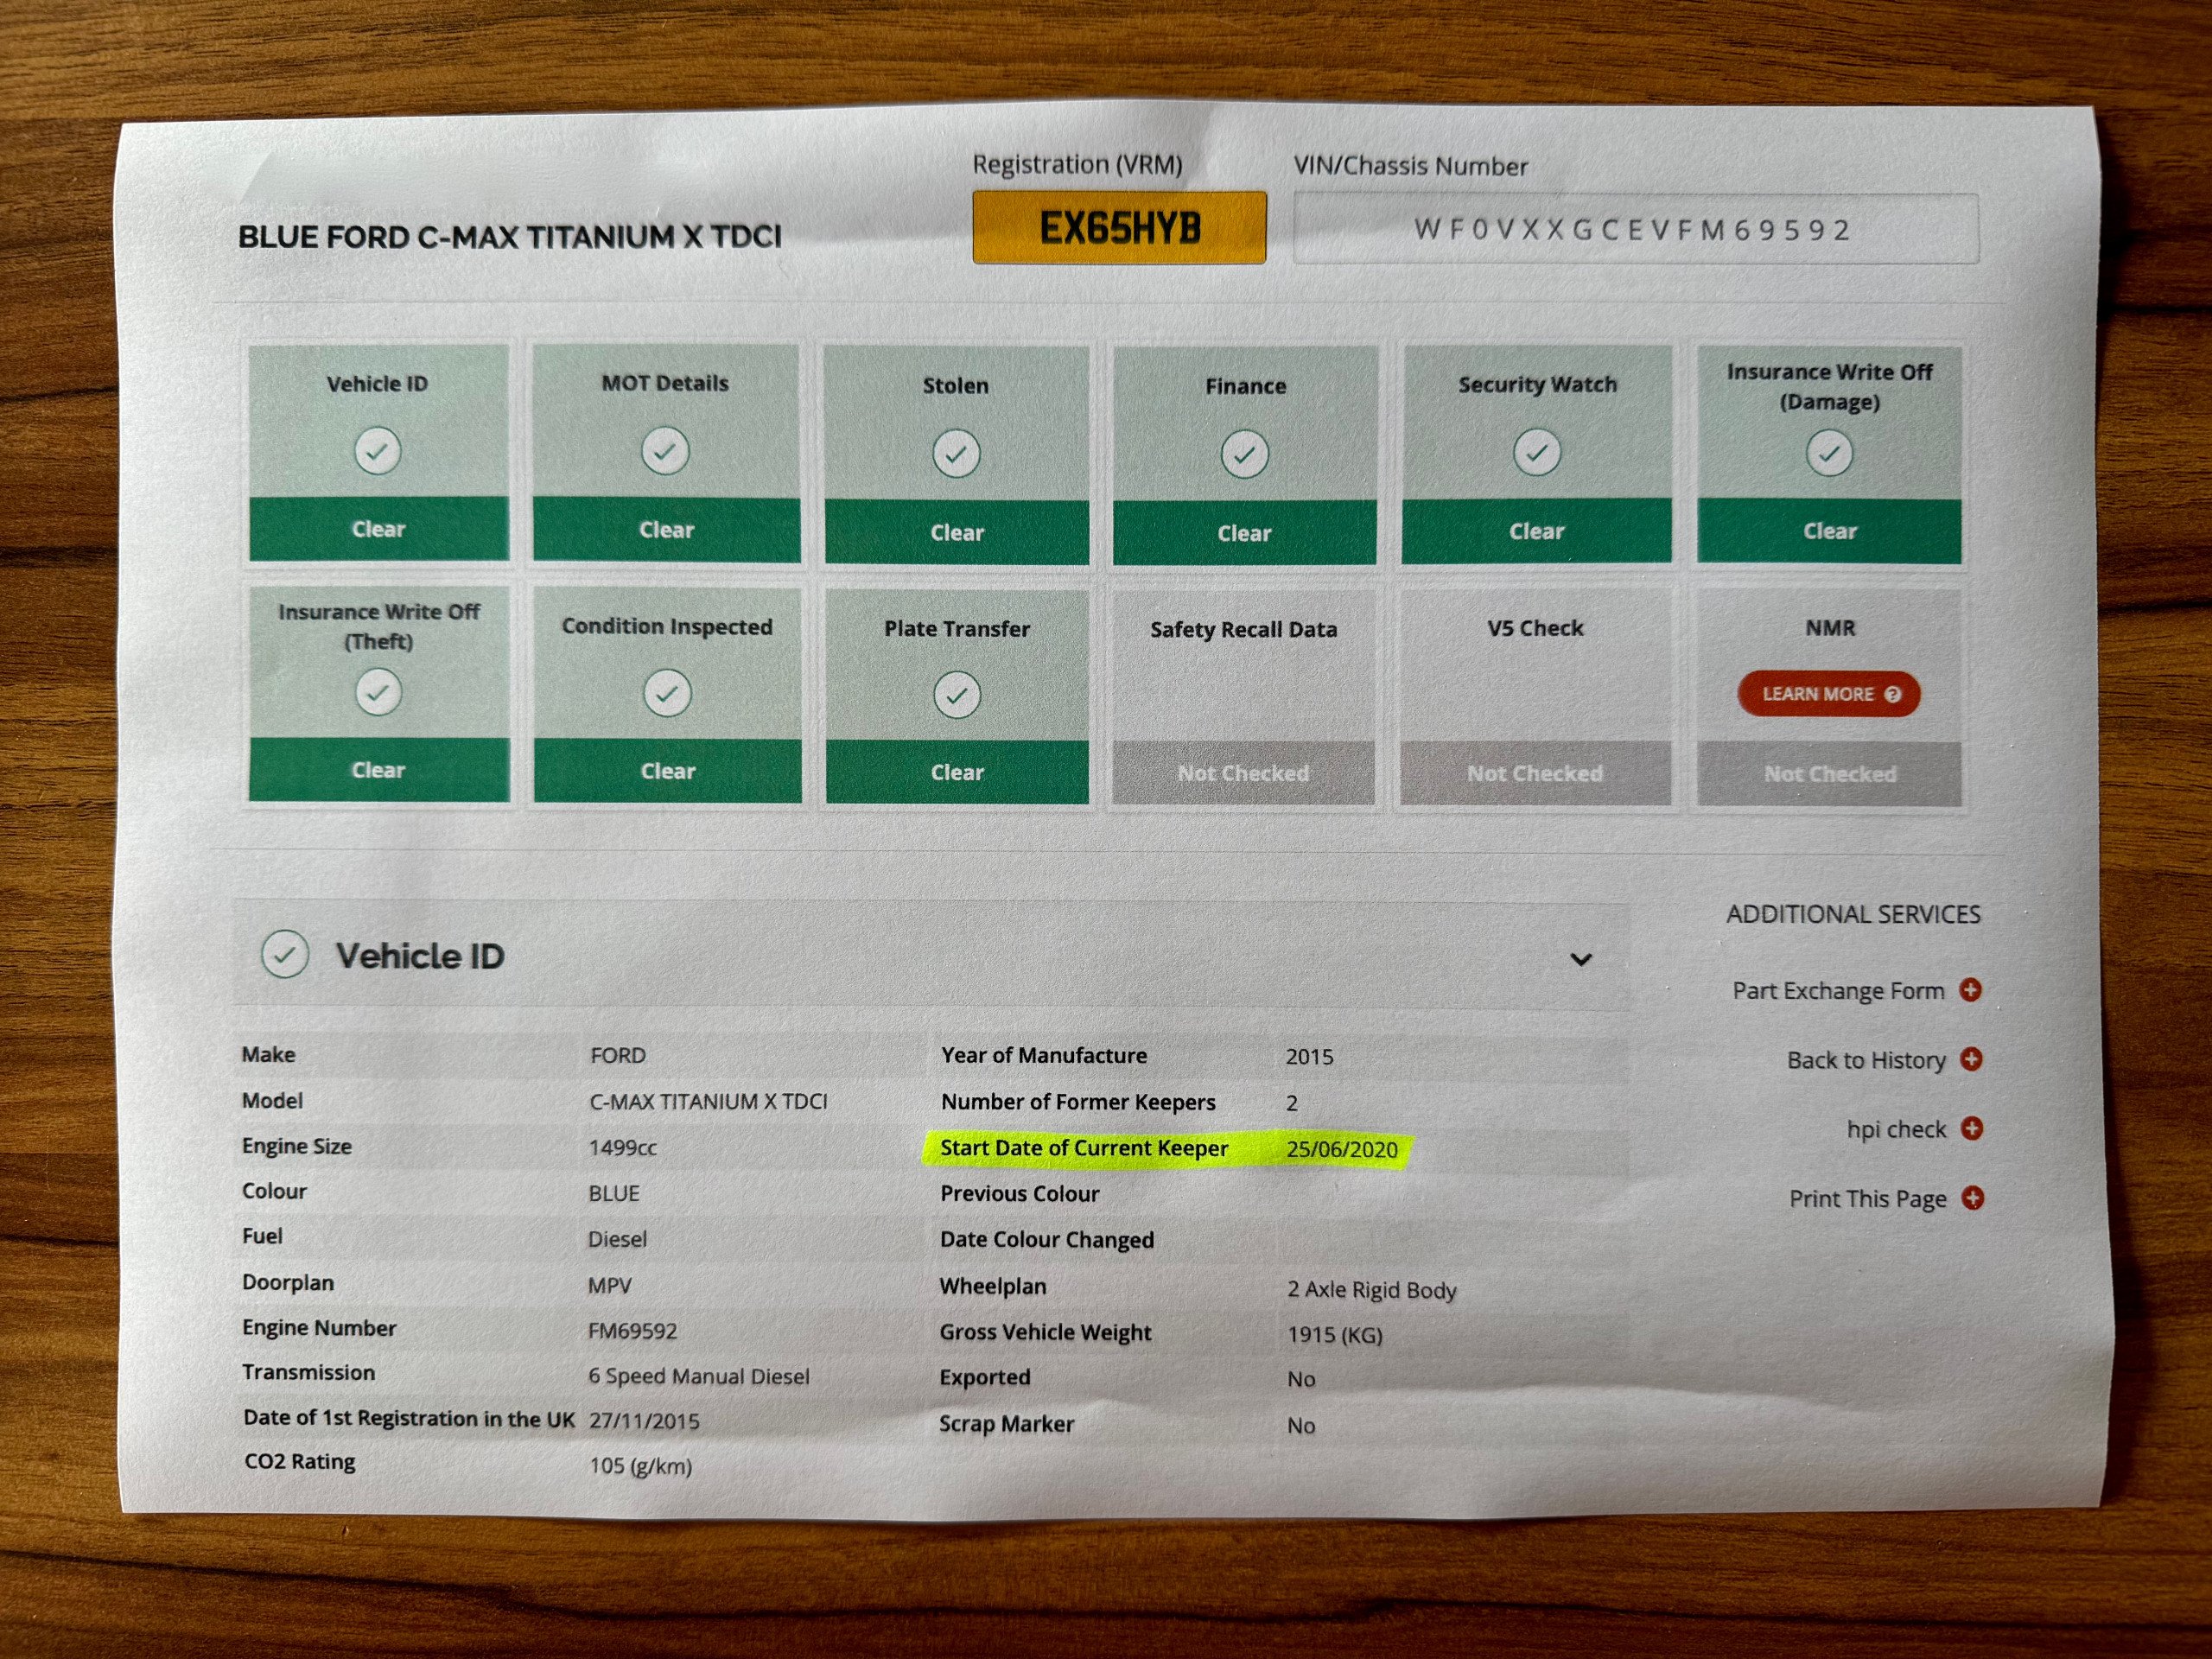Open the Back to History link

click(1866, 1060)
